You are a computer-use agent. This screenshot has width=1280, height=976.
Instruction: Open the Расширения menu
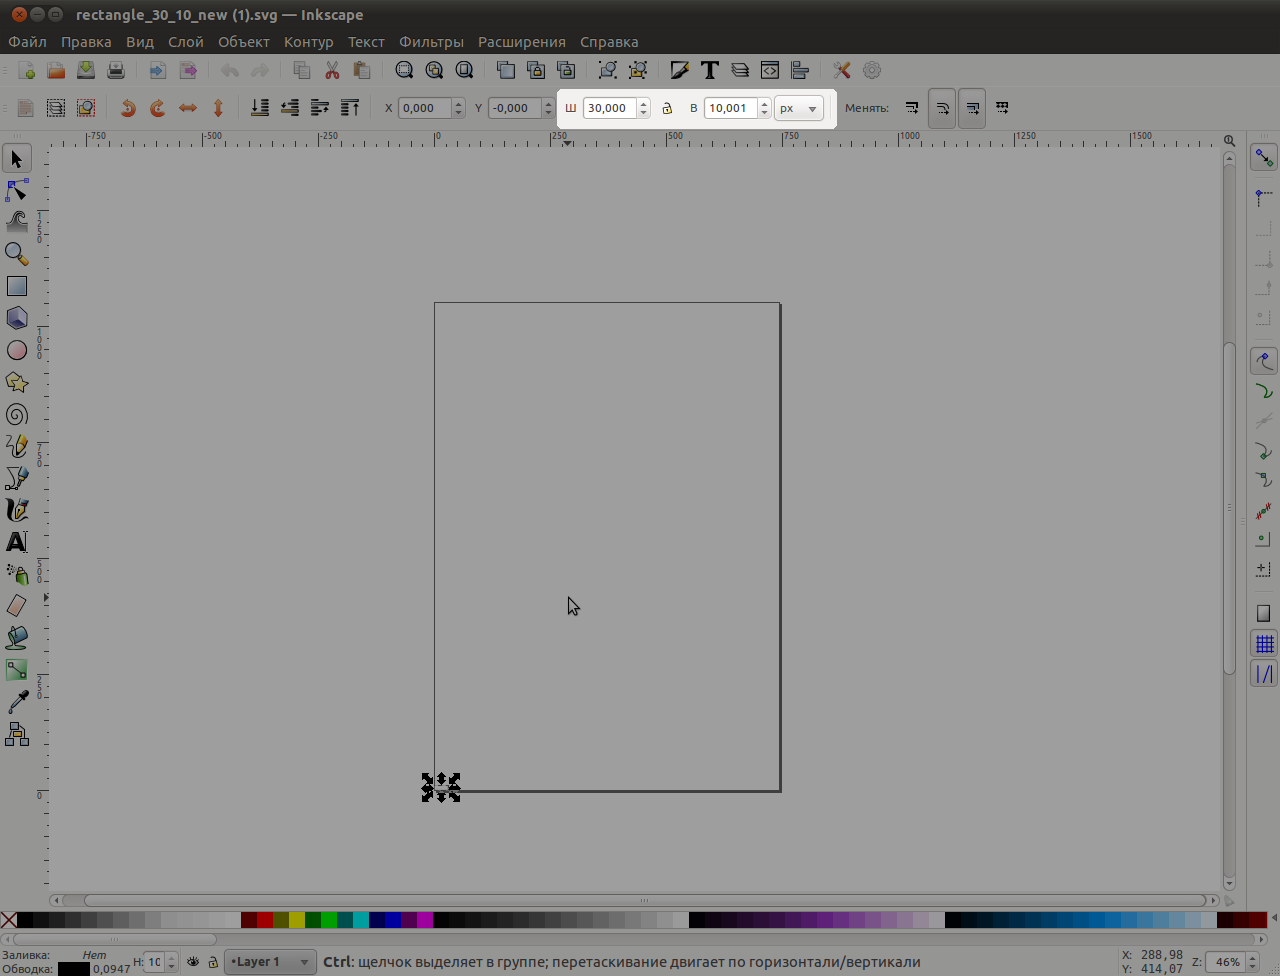[x=522, y=42]
